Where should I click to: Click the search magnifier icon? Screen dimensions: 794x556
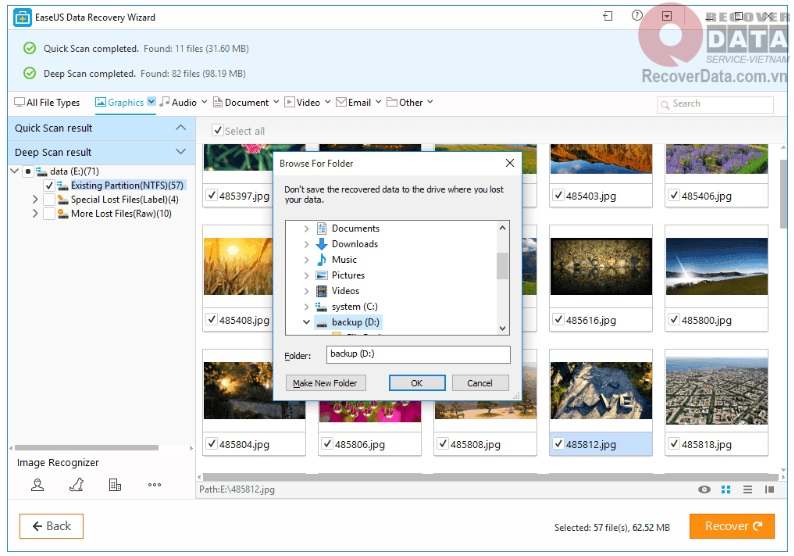[x=664, y=105]
